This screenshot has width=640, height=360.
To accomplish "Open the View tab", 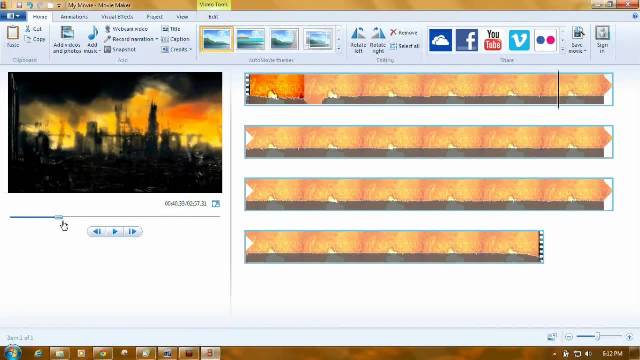I will coord(182,17).
